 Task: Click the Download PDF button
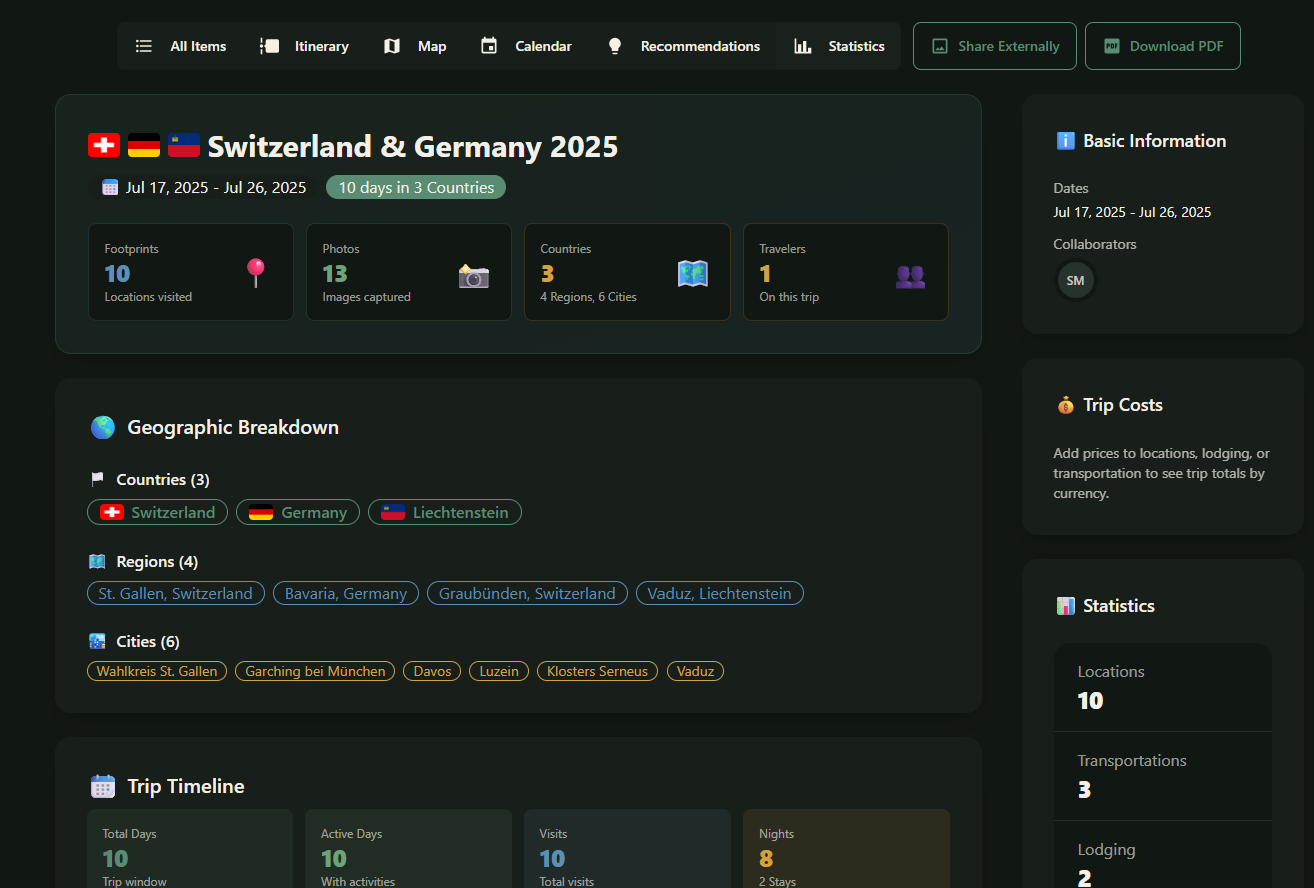(x=1163, y=46)
